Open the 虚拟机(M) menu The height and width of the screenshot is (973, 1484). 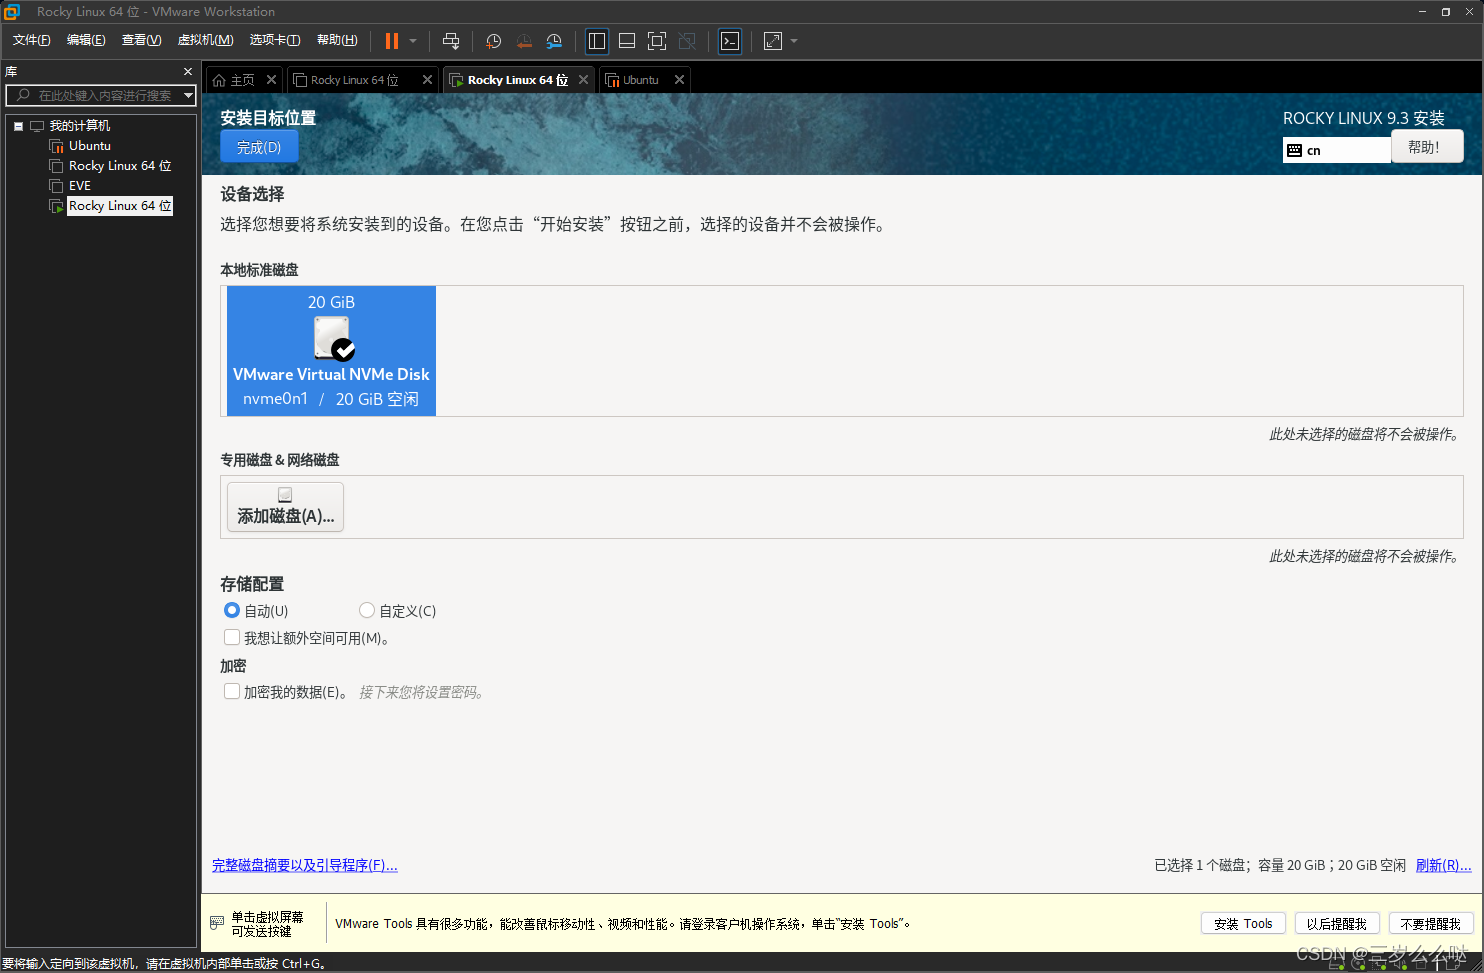point(205,40)
